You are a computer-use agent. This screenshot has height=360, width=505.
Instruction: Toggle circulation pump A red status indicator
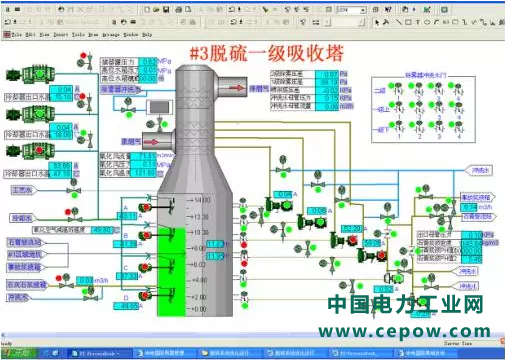(x=146, y=207)
